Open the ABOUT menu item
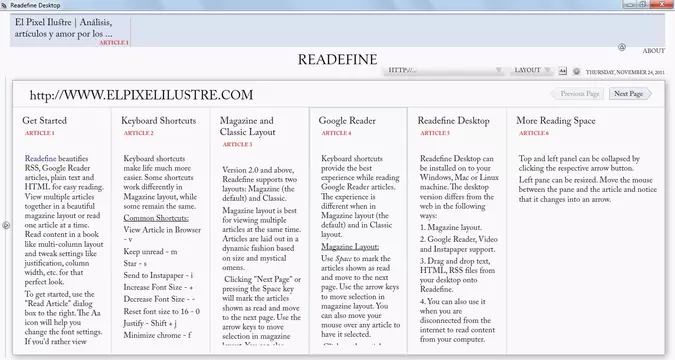Viewport: 675px width, 360px height. (x=653, y=51)
